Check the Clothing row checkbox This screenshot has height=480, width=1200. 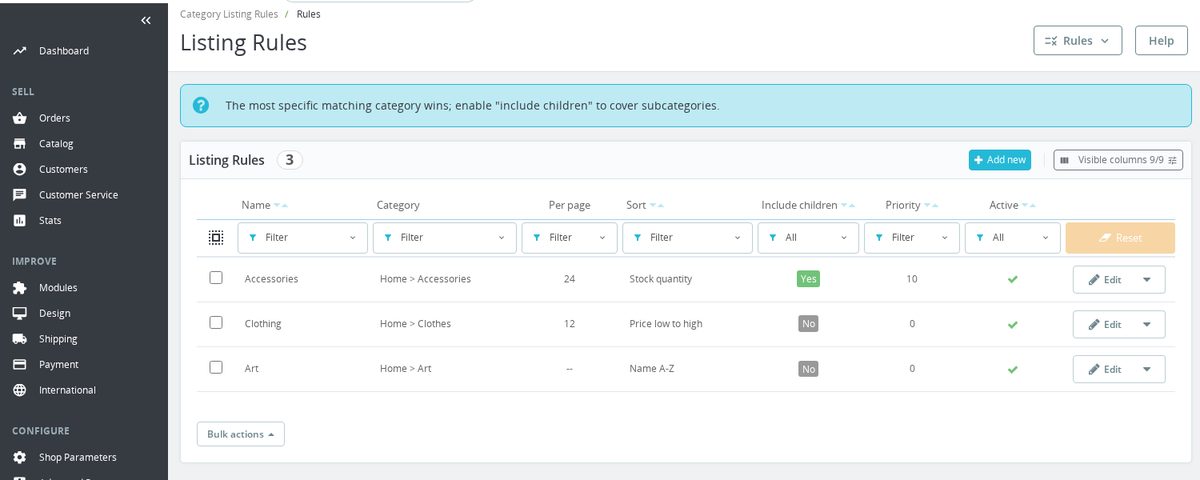pyautogui.click(x=216, y=323)
